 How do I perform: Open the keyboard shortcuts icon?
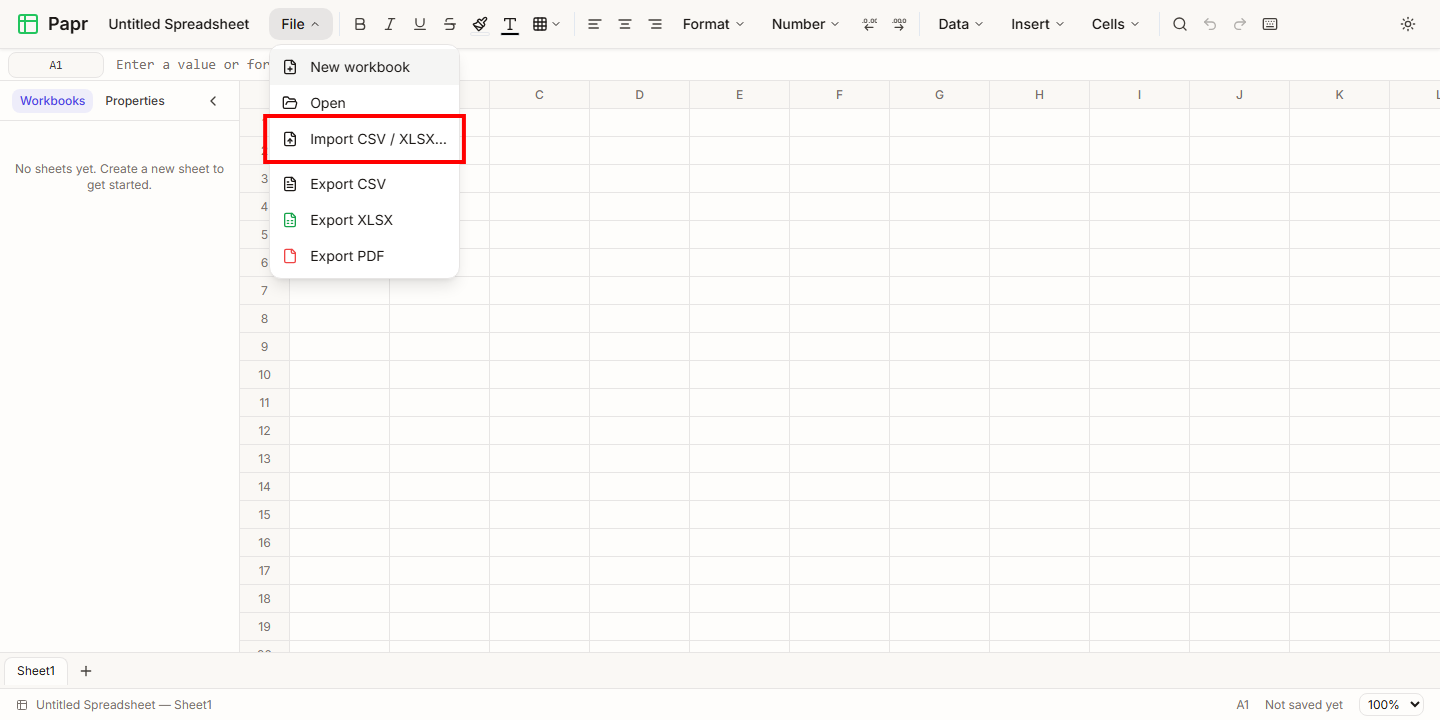pyautogui.click(x=1270, y=24)
